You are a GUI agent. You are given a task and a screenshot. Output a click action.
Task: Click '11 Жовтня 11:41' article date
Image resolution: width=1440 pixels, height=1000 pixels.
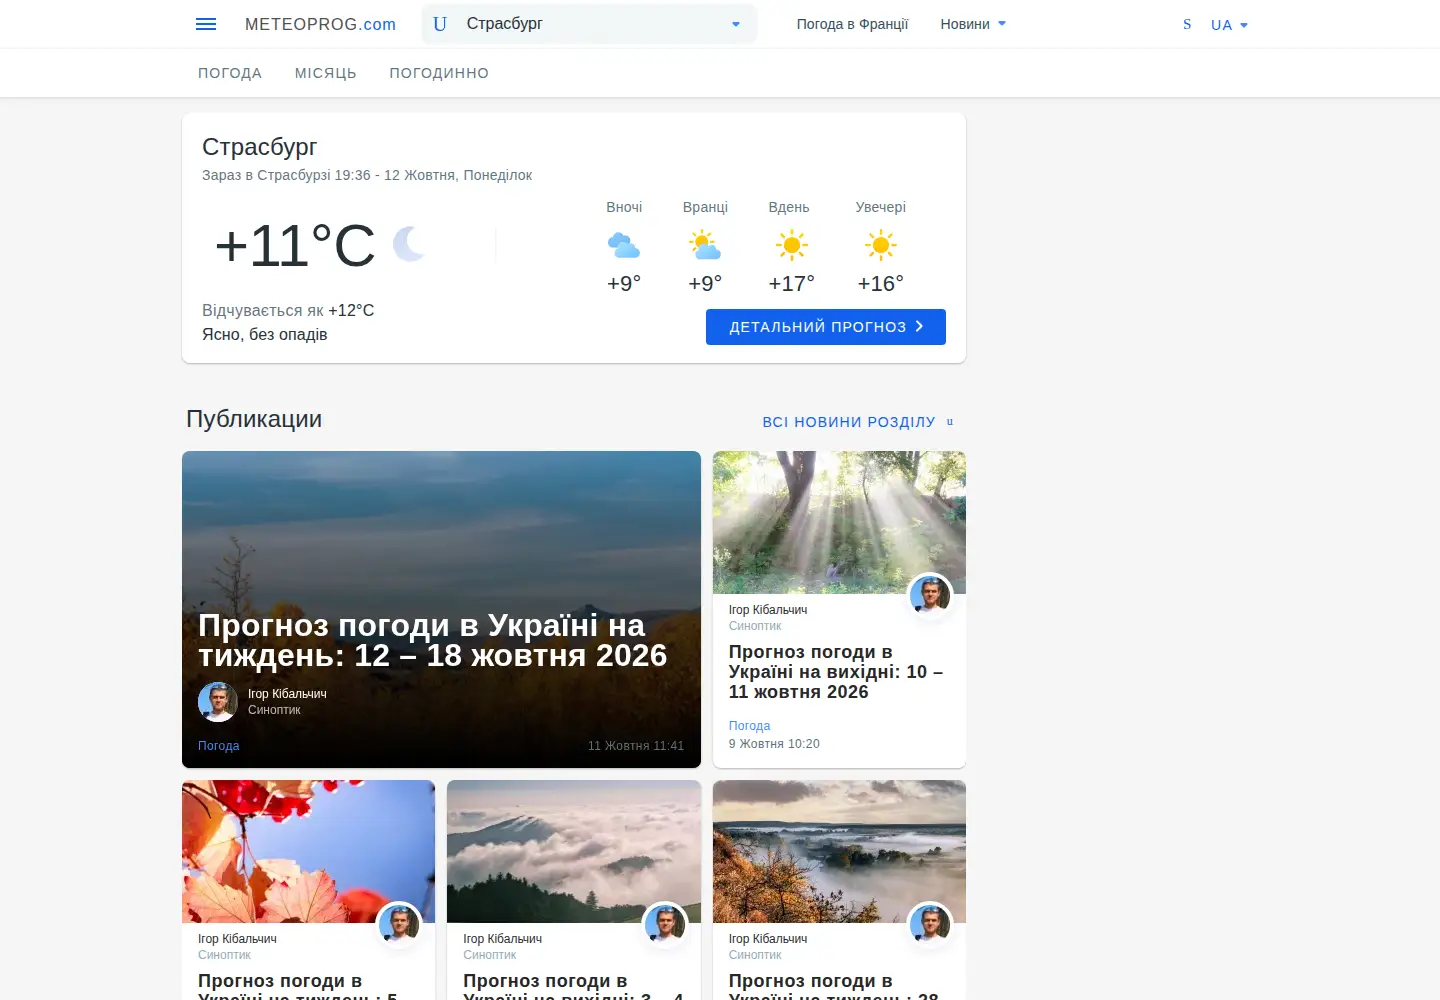point(636,746)
